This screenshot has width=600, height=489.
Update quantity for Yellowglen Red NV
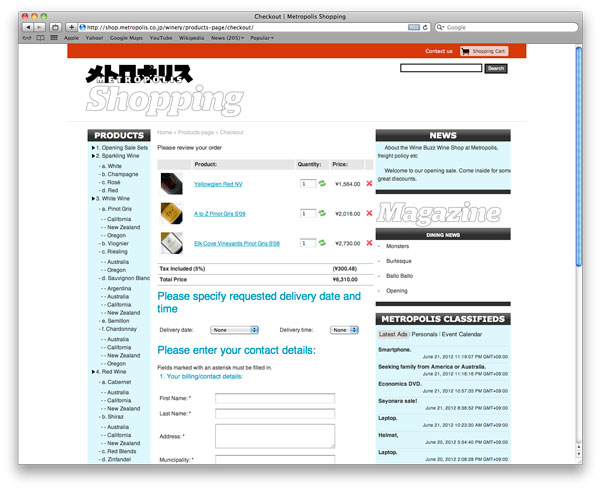(322, 184)
